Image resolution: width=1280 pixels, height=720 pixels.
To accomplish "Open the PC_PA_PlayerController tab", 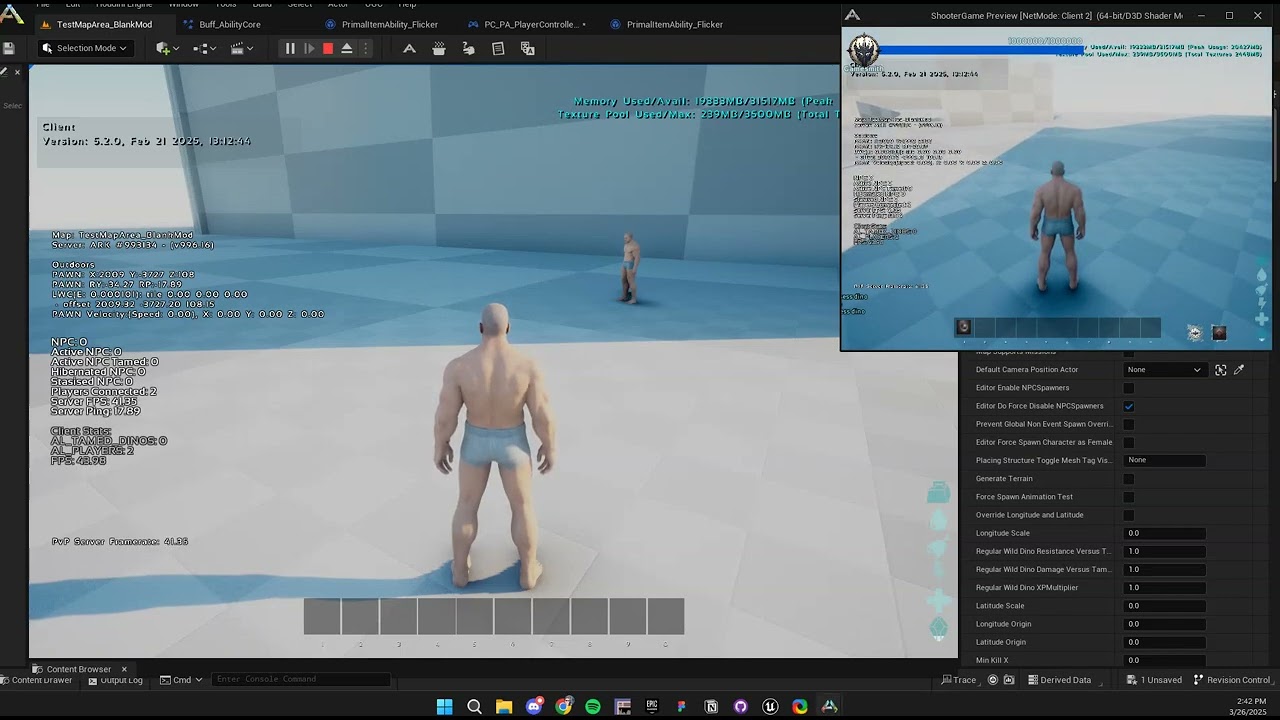I will (528, 24).
